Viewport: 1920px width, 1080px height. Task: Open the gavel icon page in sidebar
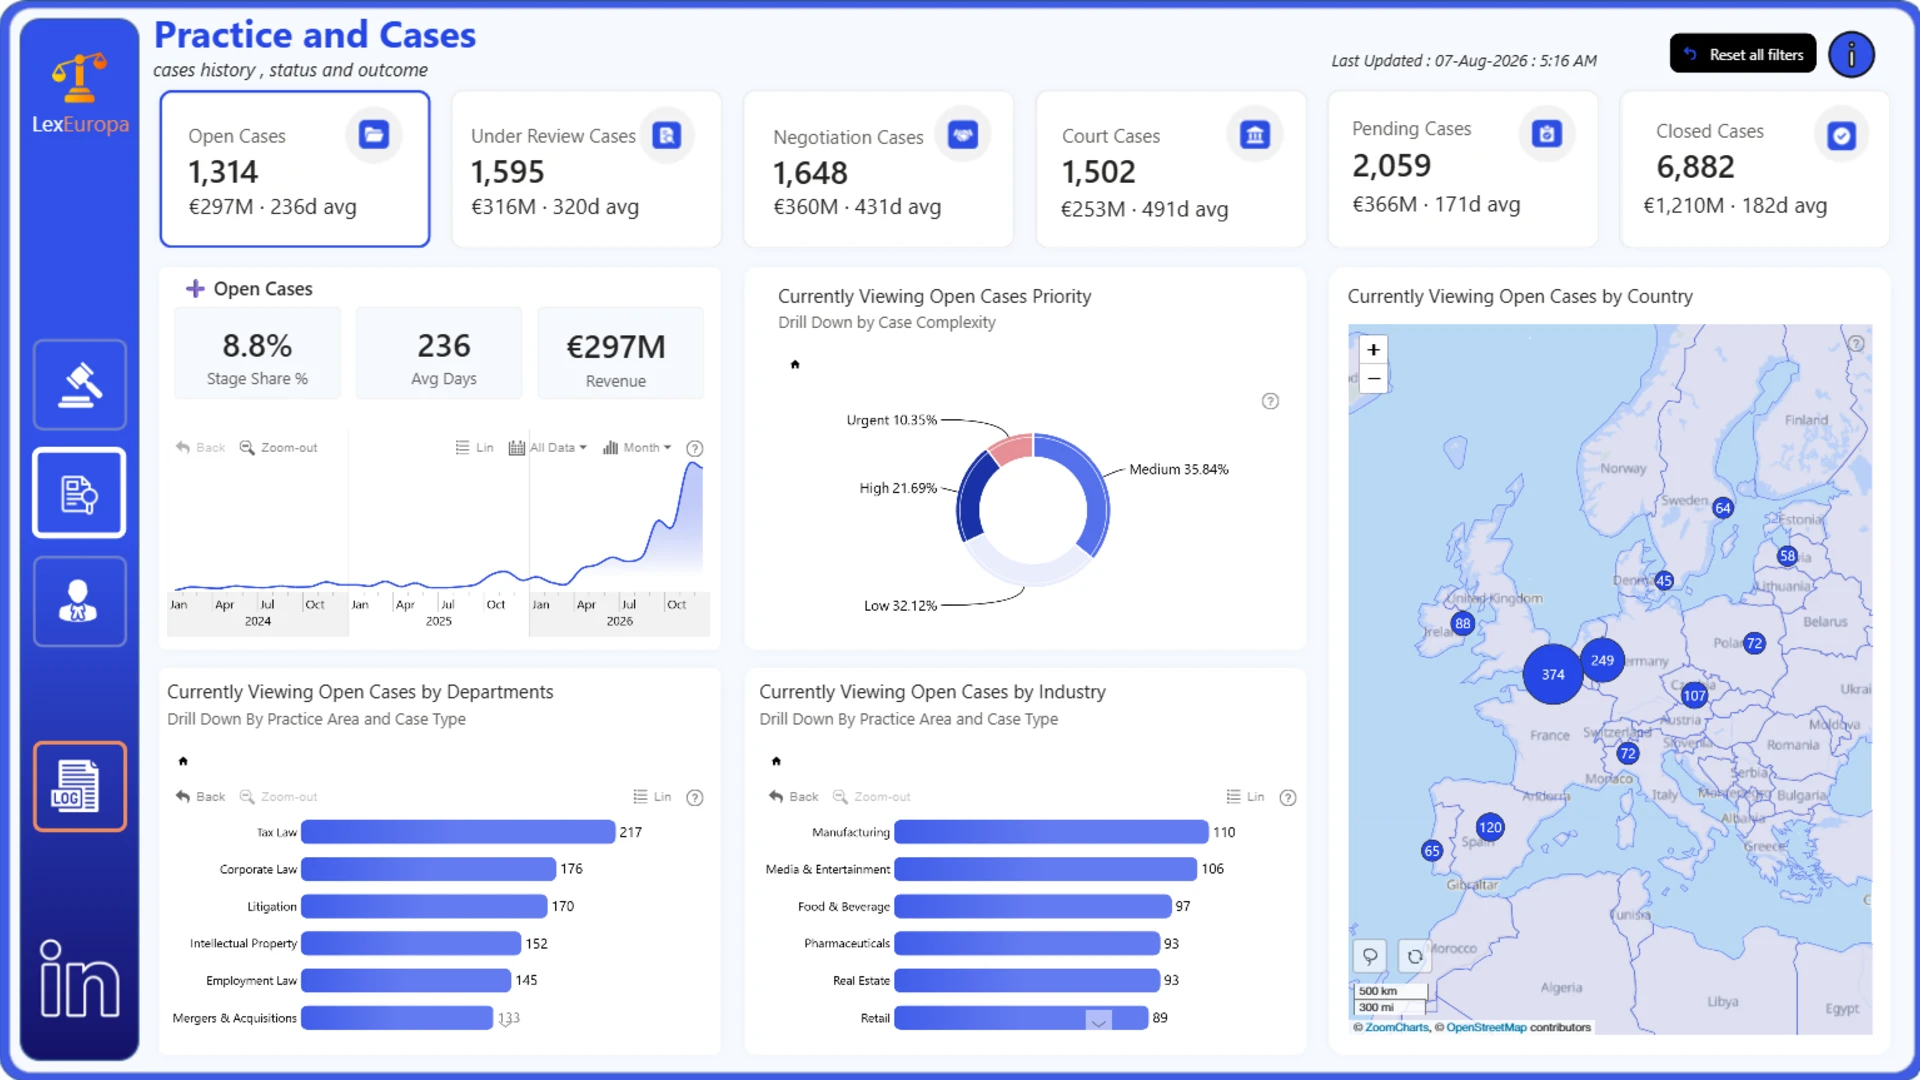[79, 385]
